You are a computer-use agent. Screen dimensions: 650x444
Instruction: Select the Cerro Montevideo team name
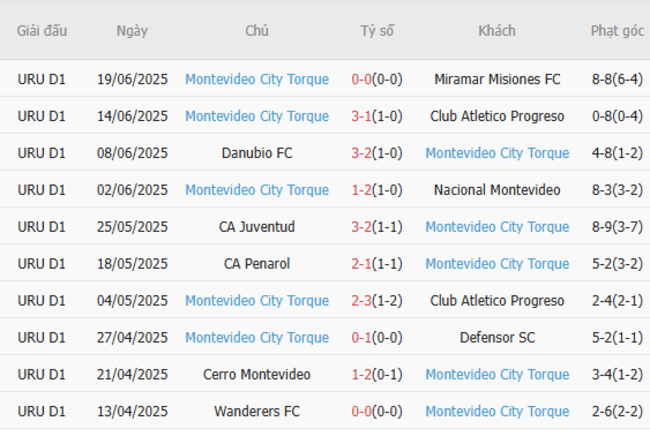tap(257, 375)
